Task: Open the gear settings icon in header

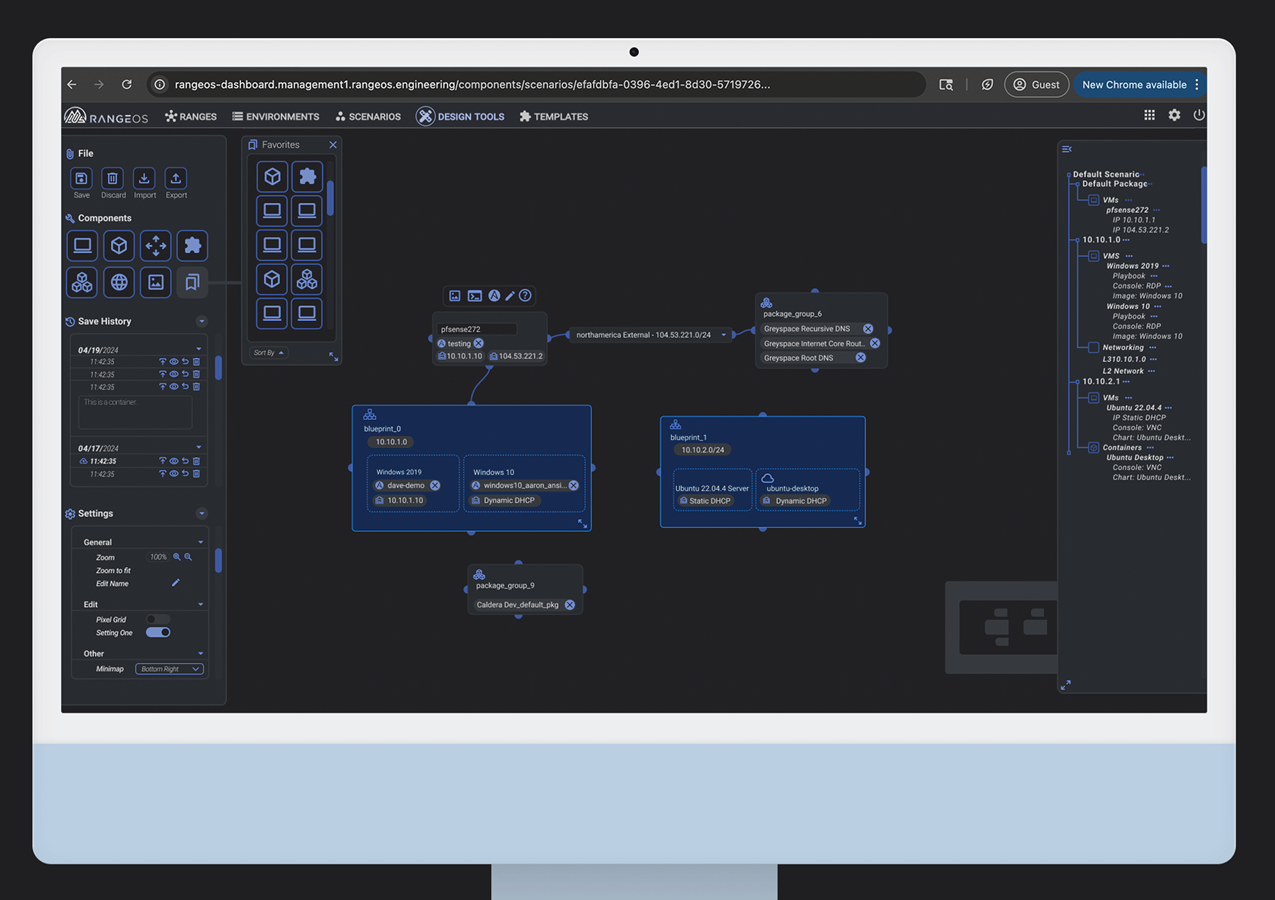Action: tap(1174, 115)
